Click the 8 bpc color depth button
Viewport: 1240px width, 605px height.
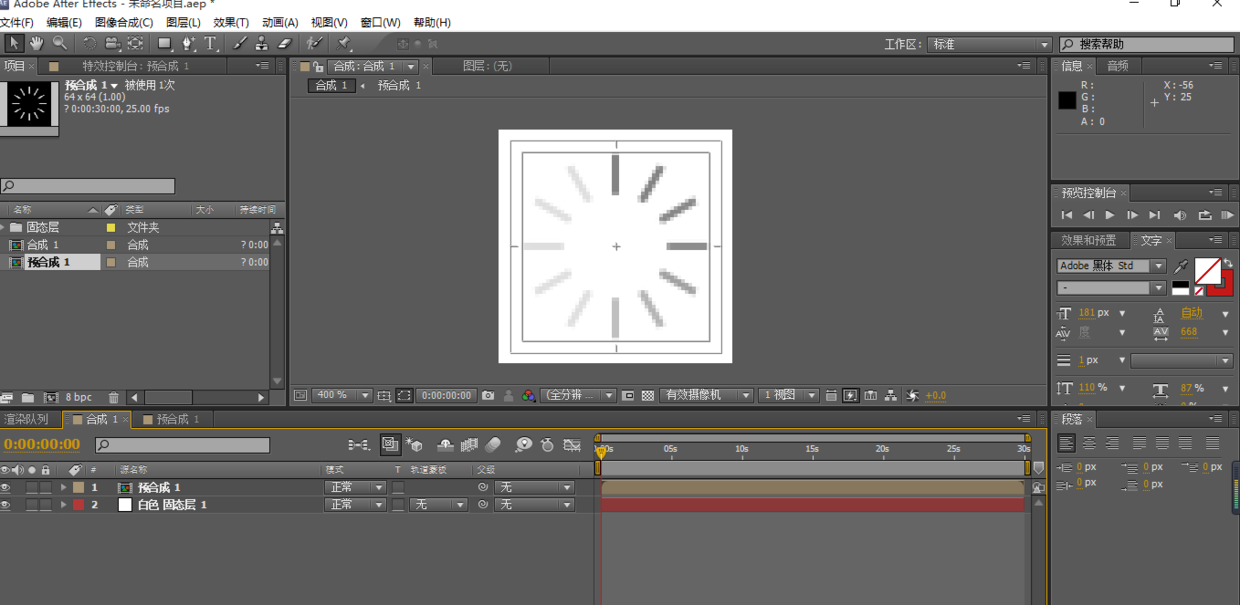click(79, 397)
